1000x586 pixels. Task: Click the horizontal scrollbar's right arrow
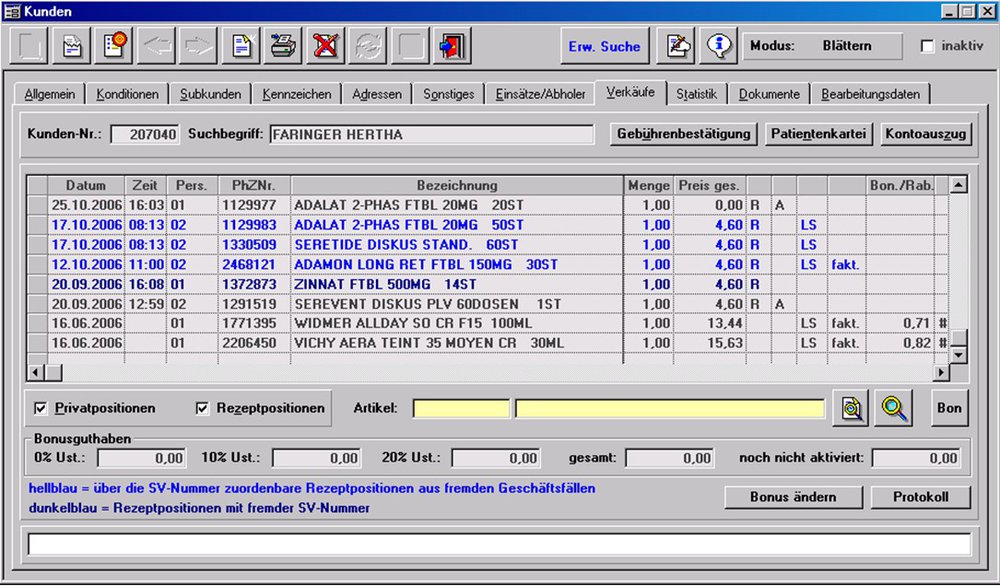coord(940,372)
